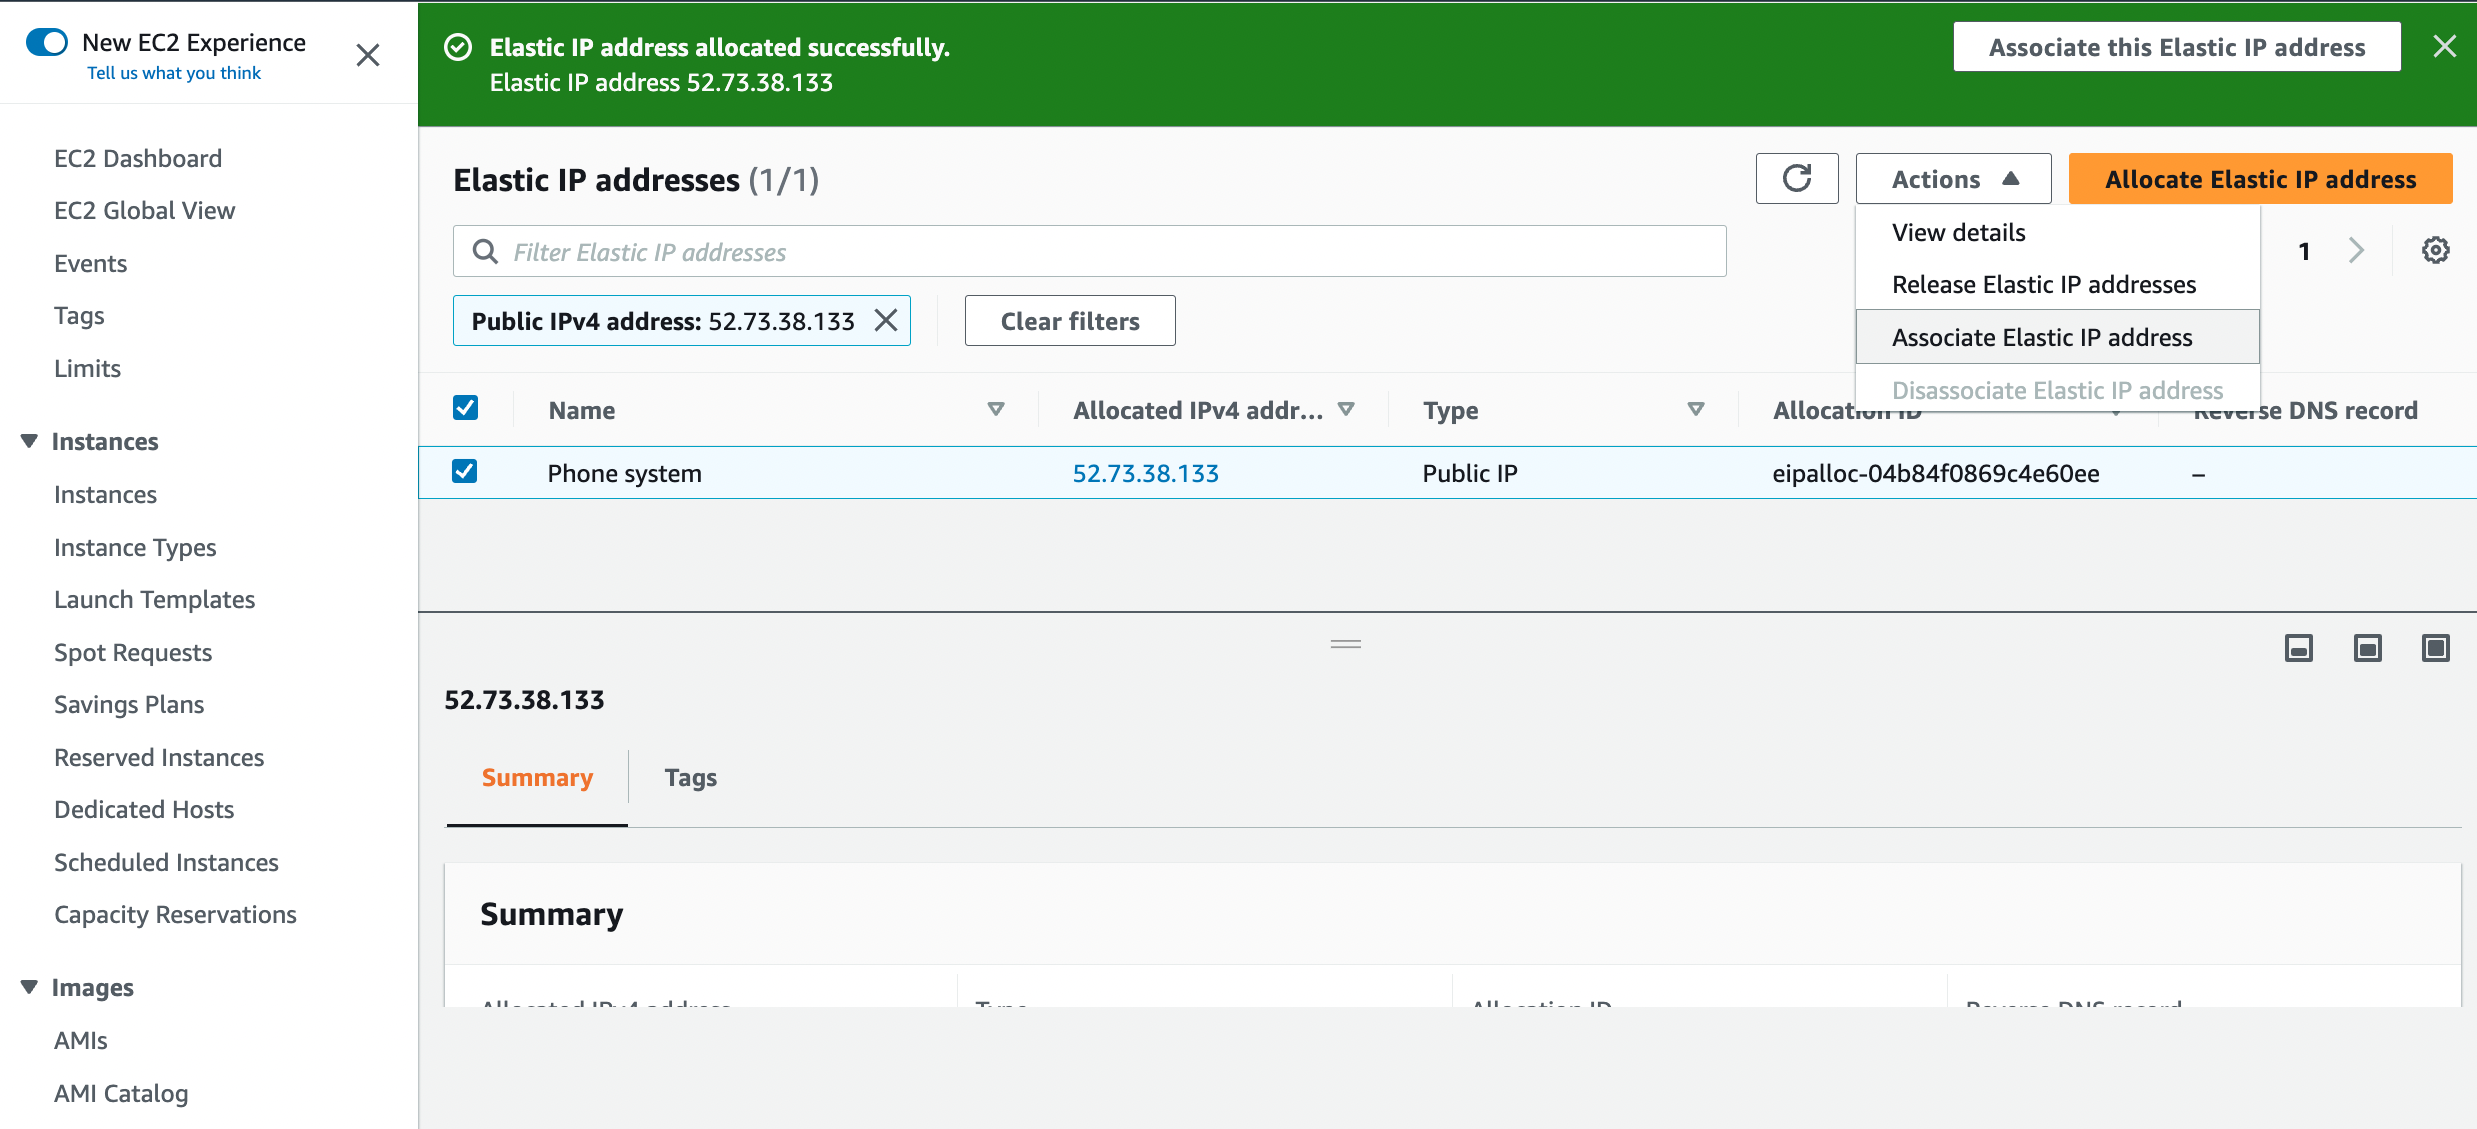Switch to the Summary tab
The width and height of the screenshot is (2477, 1129).
pyautogui.click(x=537, y=777)
